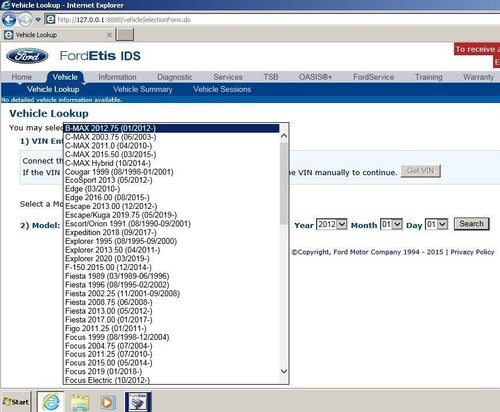Open the OASIS+ menu tab
This screenshot has height=412, width=500.
315,77
